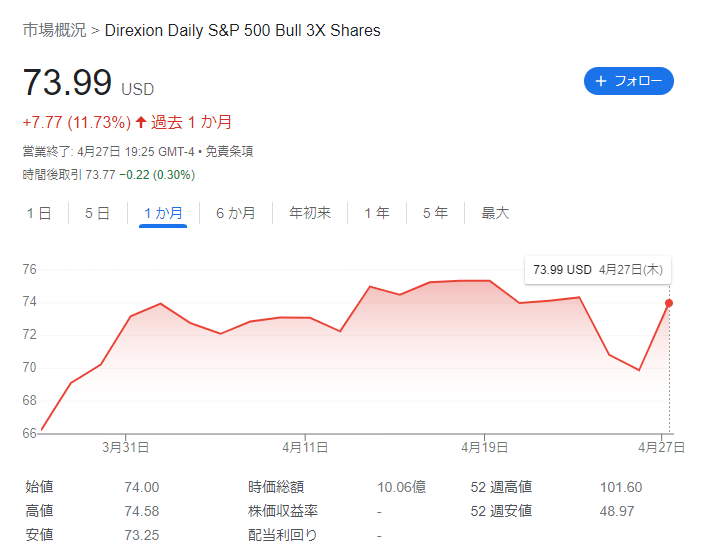Click the 時価総額 value 10.06億
The height and width of the screenshot is (550, 705).
coord(402,487)
